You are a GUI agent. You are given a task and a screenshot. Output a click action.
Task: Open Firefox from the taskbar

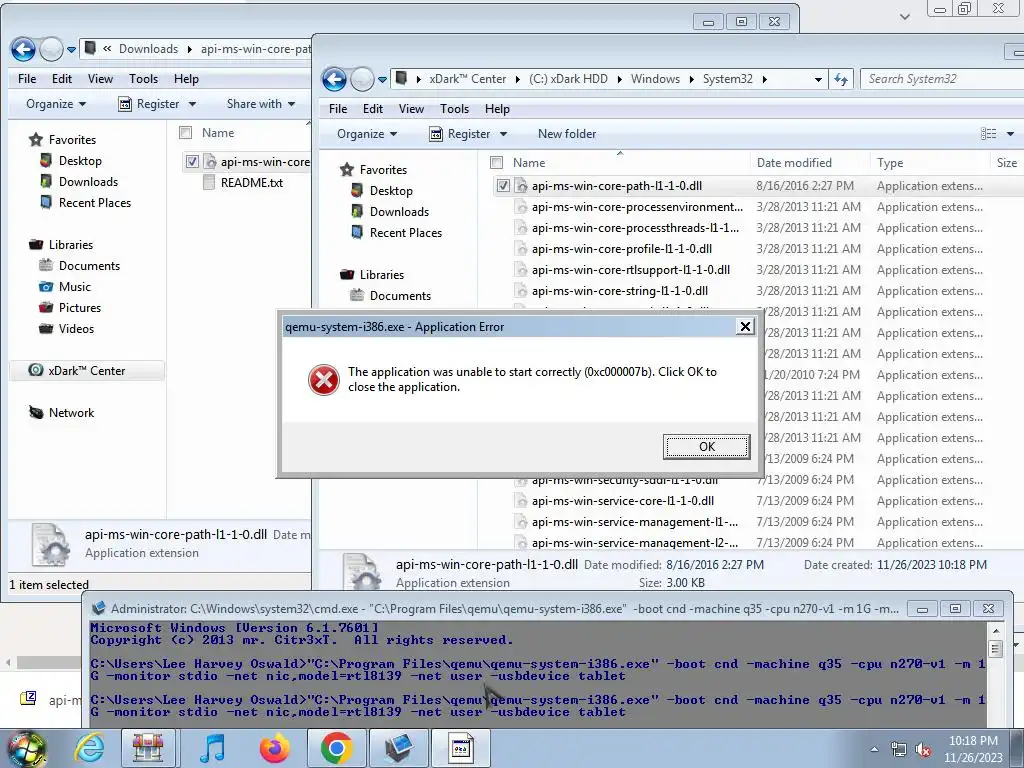tap(274, 749)
